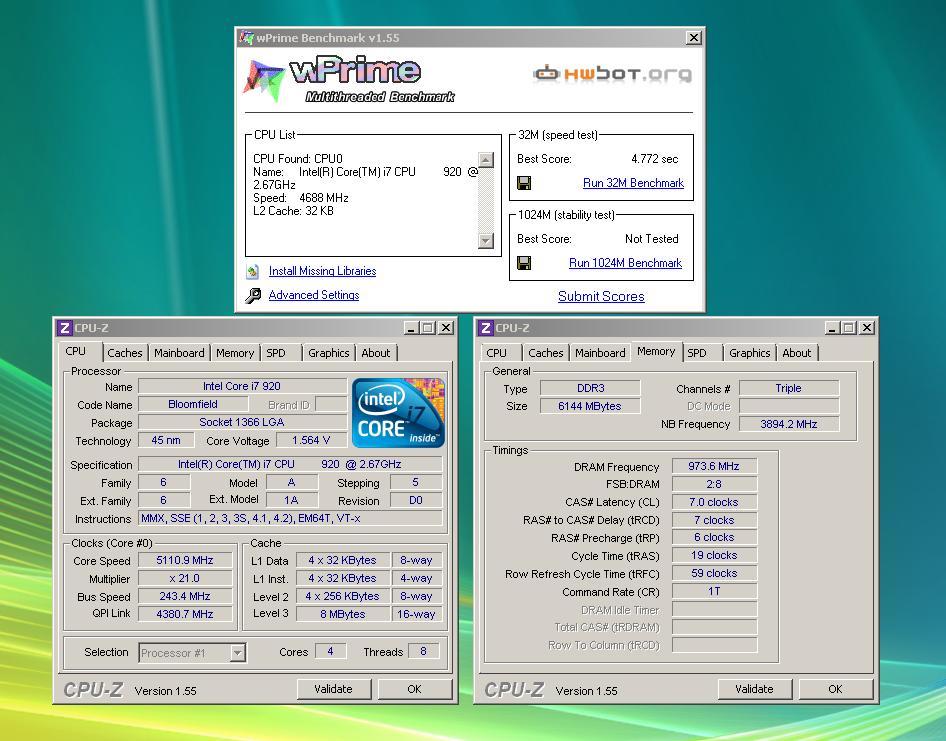Open Caches tab in left CPU-Z window
The image size is (946, 741).
pyautogui.click(x=125, y=353)
